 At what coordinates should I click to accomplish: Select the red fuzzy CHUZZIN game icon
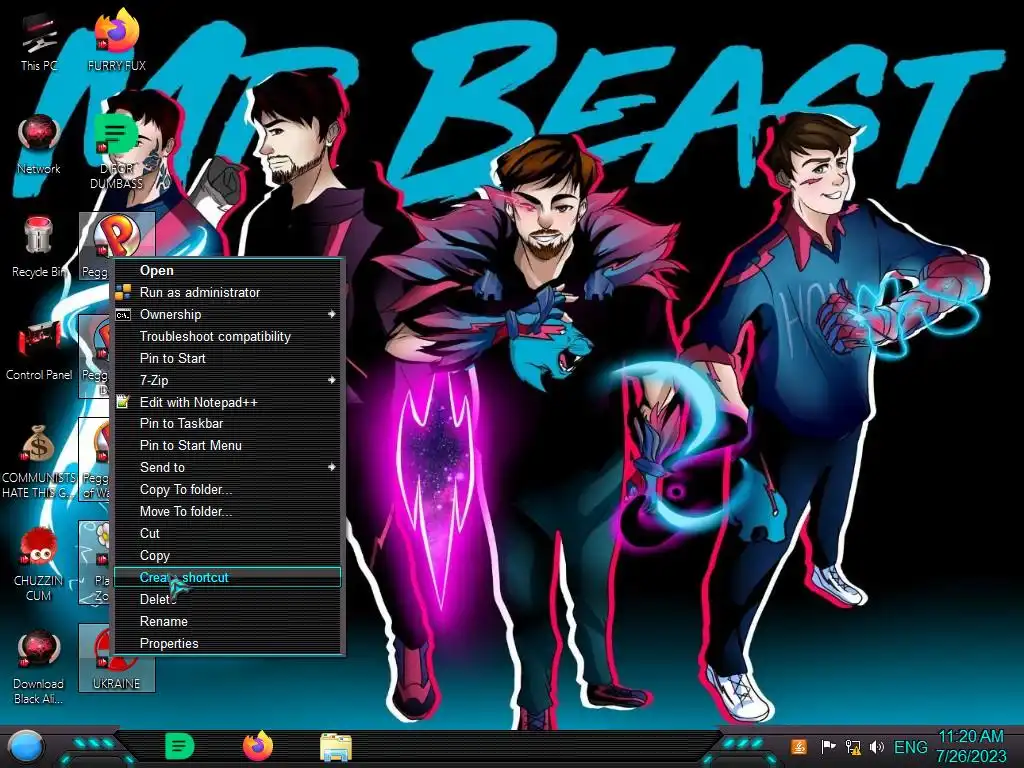[39, 564]
